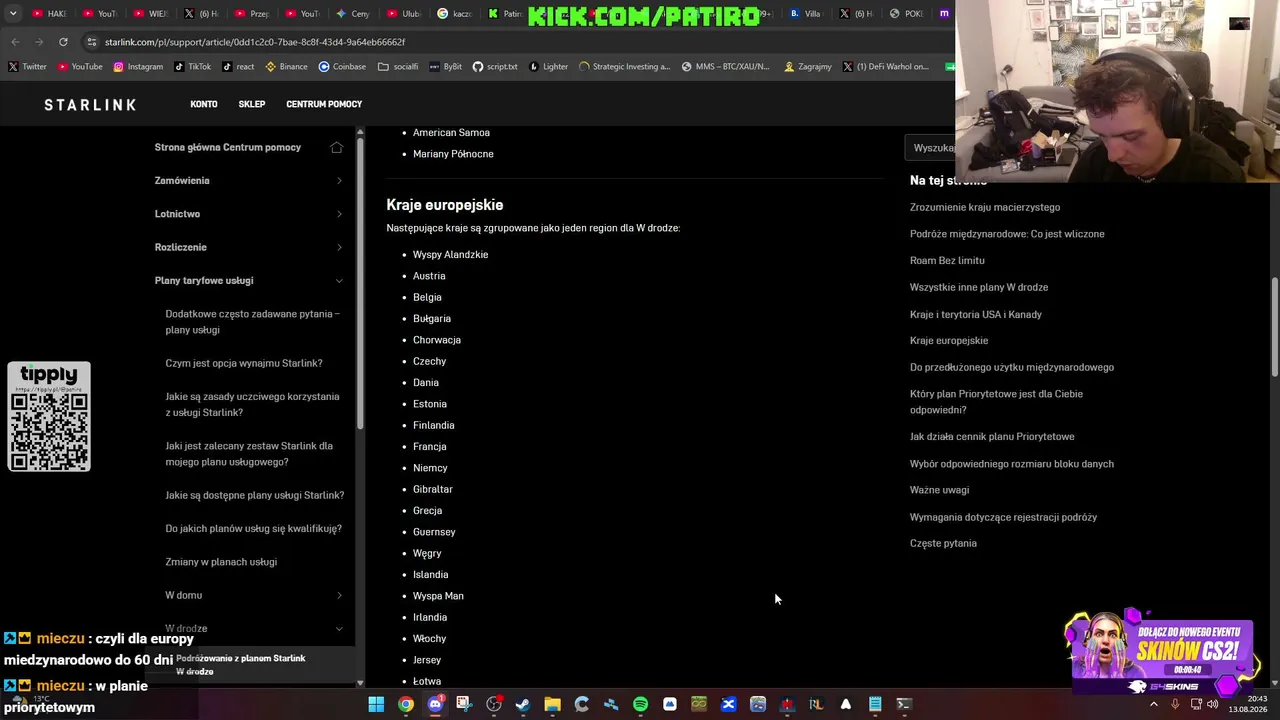Expand the Lotnictwo sidebar section
Screen dimensions: 1280x720
249,214
